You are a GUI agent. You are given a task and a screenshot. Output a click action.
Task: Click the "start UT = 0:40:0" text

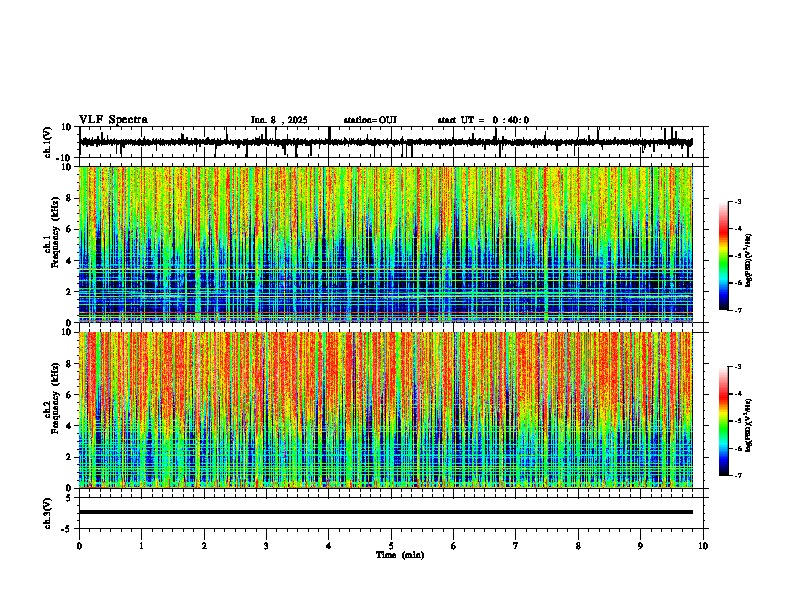coord(483,120)
